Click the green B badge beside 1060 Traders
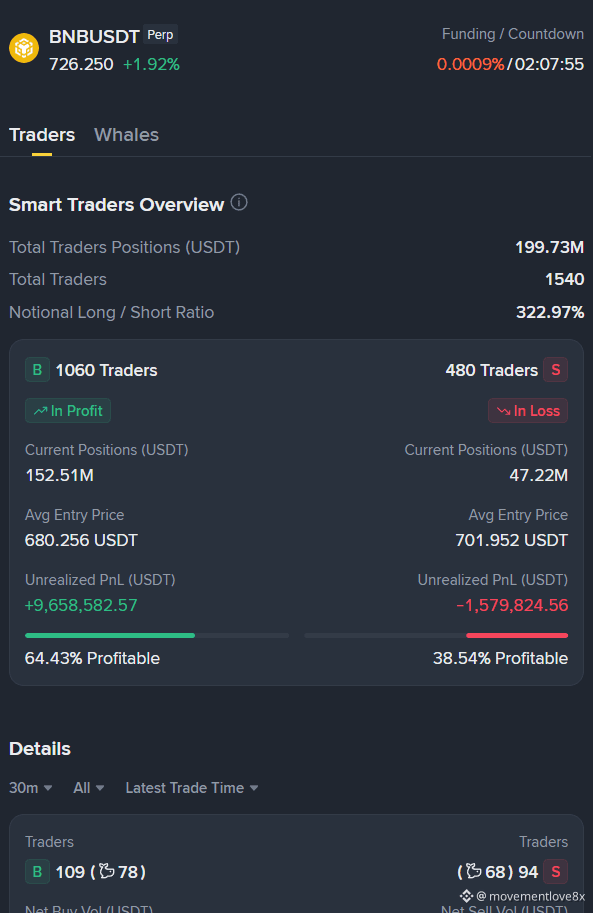593x913 pixels. [37, 370]
